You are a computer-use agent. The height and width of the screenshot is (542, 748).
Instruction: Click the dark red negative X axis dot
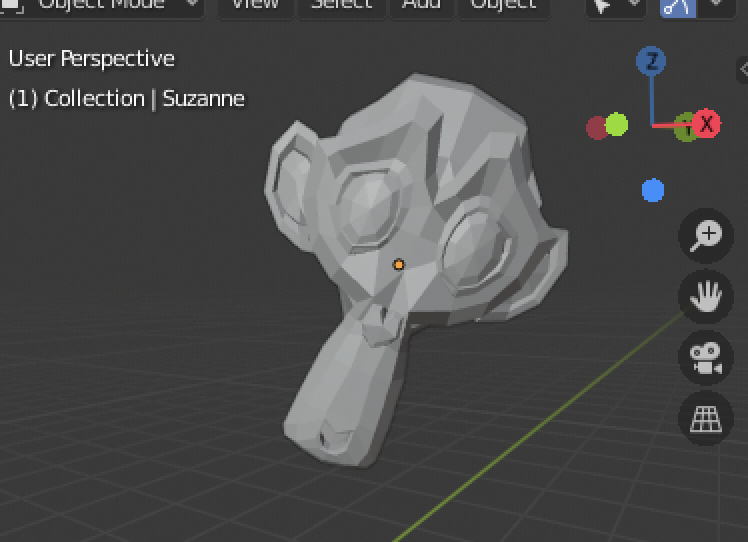tap(596, 128)
